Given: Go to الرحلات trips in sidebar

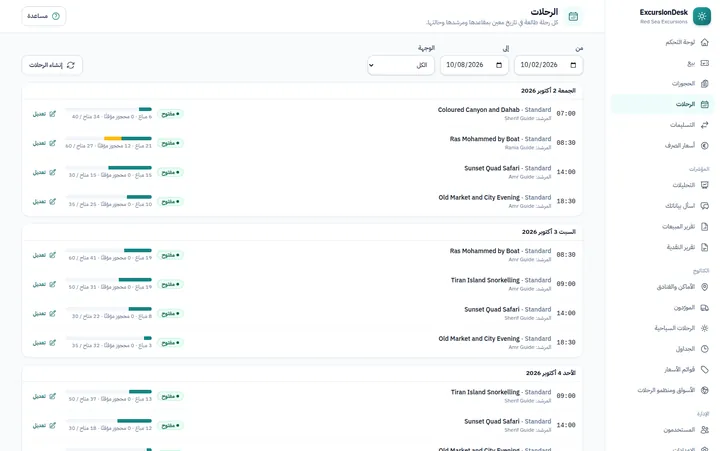Looking at the screenshot, I should [663, 104].
